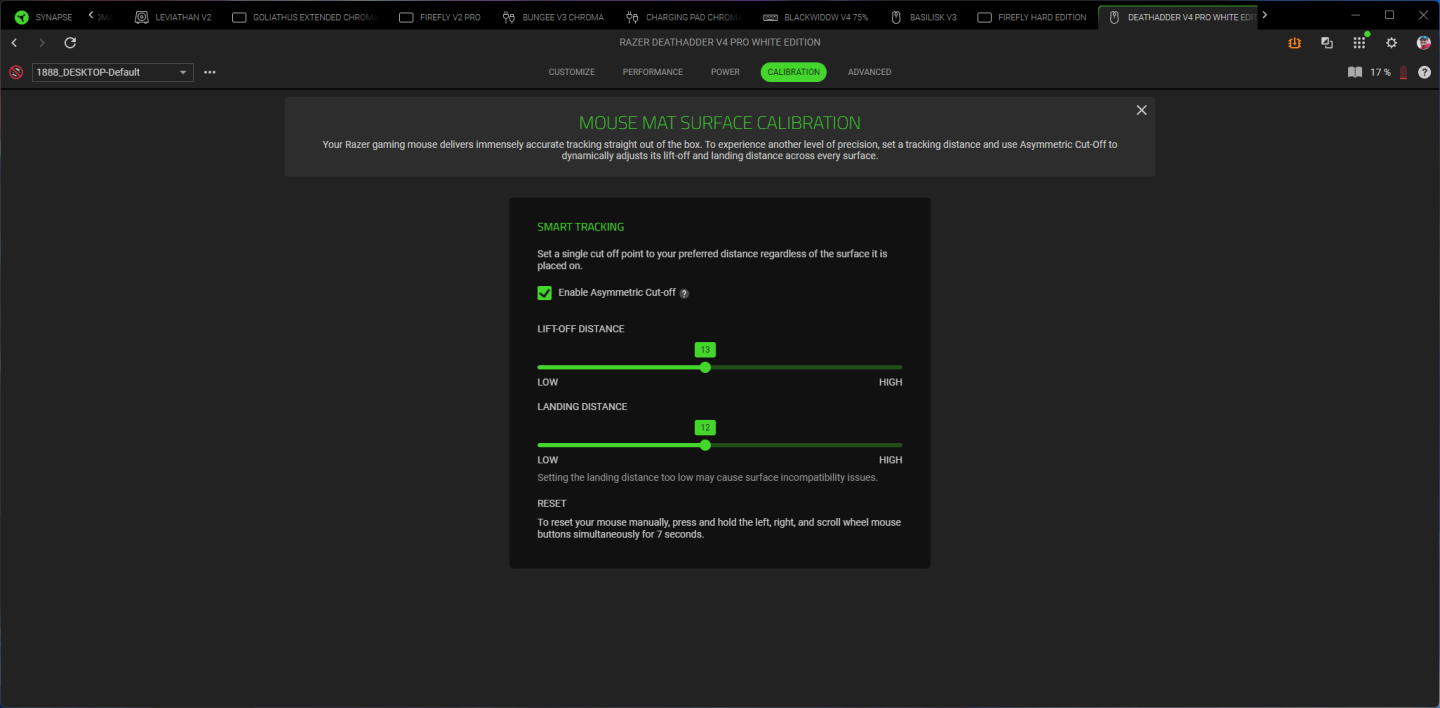The image size is (1440, 708).
Task: Click the red unlinked profile icon
Action: 16,72
